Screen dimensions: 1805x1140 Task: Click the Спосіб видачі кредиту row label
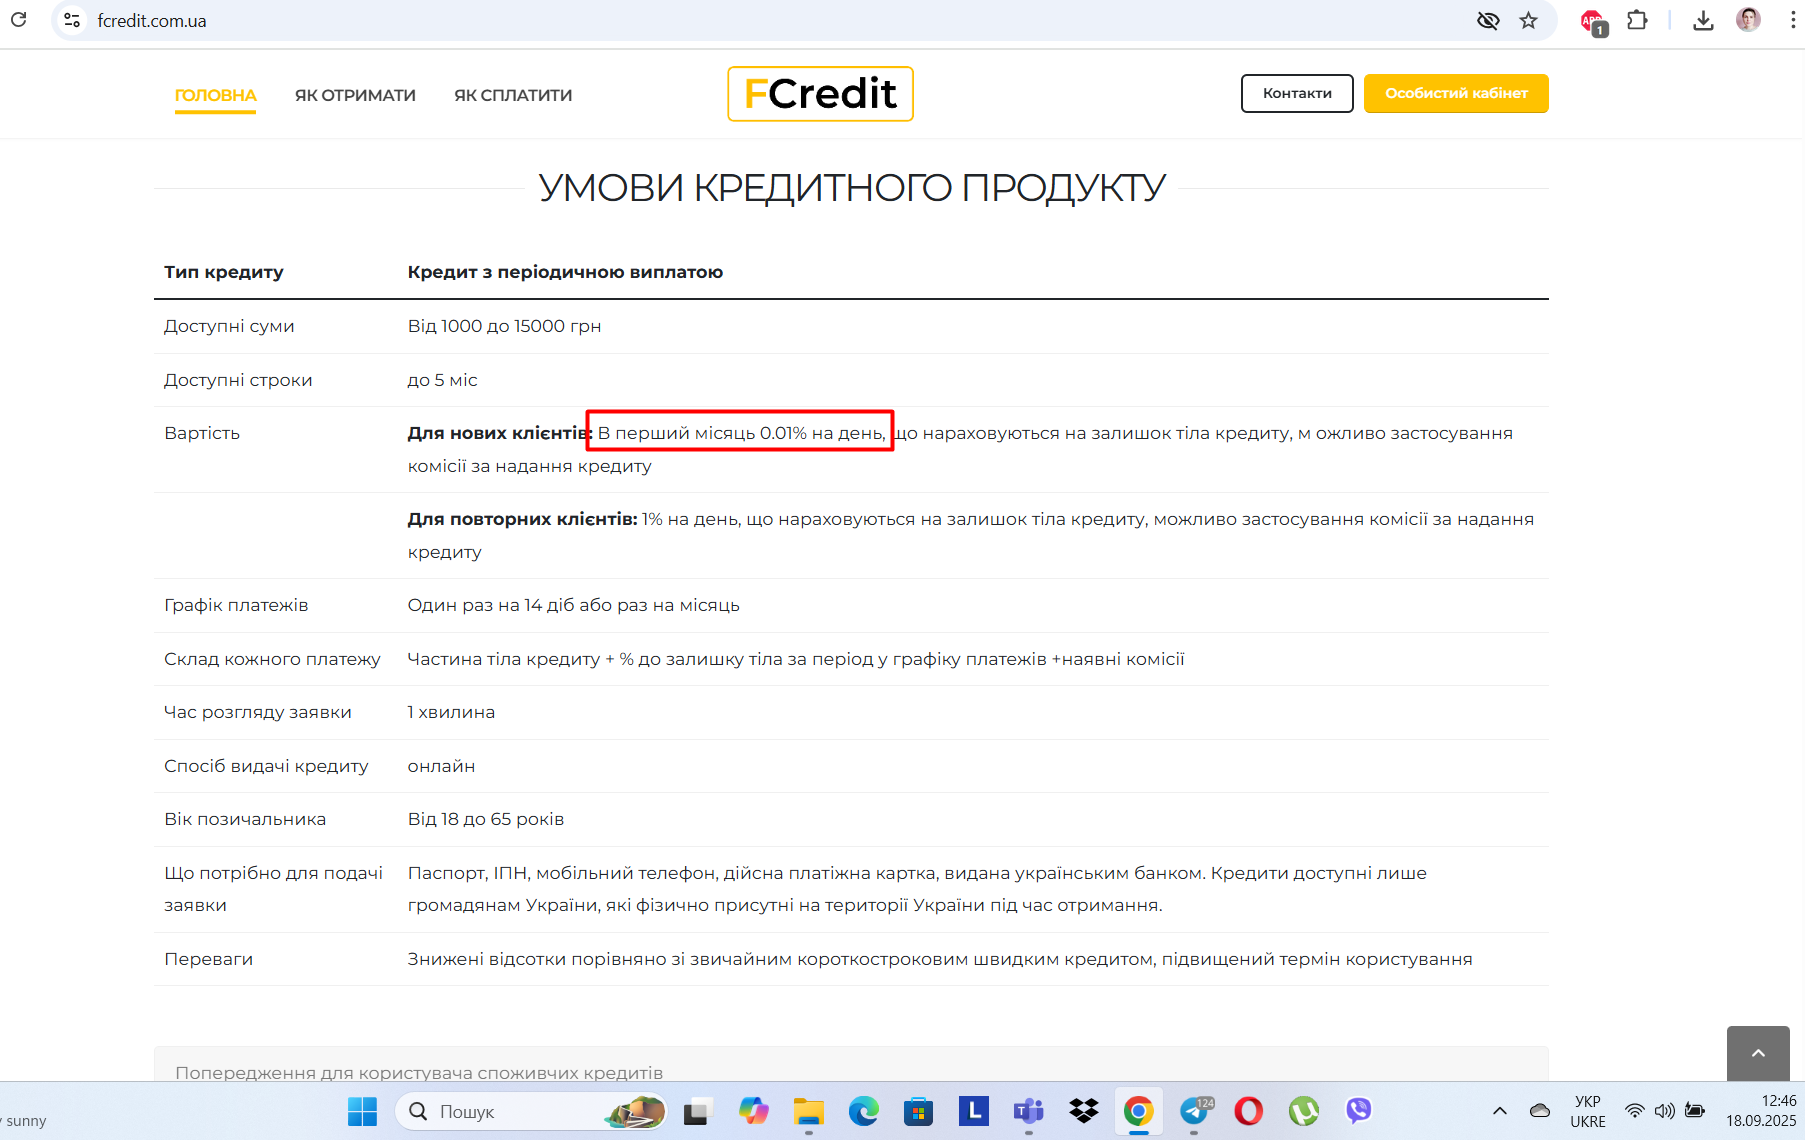coord(266,766)
